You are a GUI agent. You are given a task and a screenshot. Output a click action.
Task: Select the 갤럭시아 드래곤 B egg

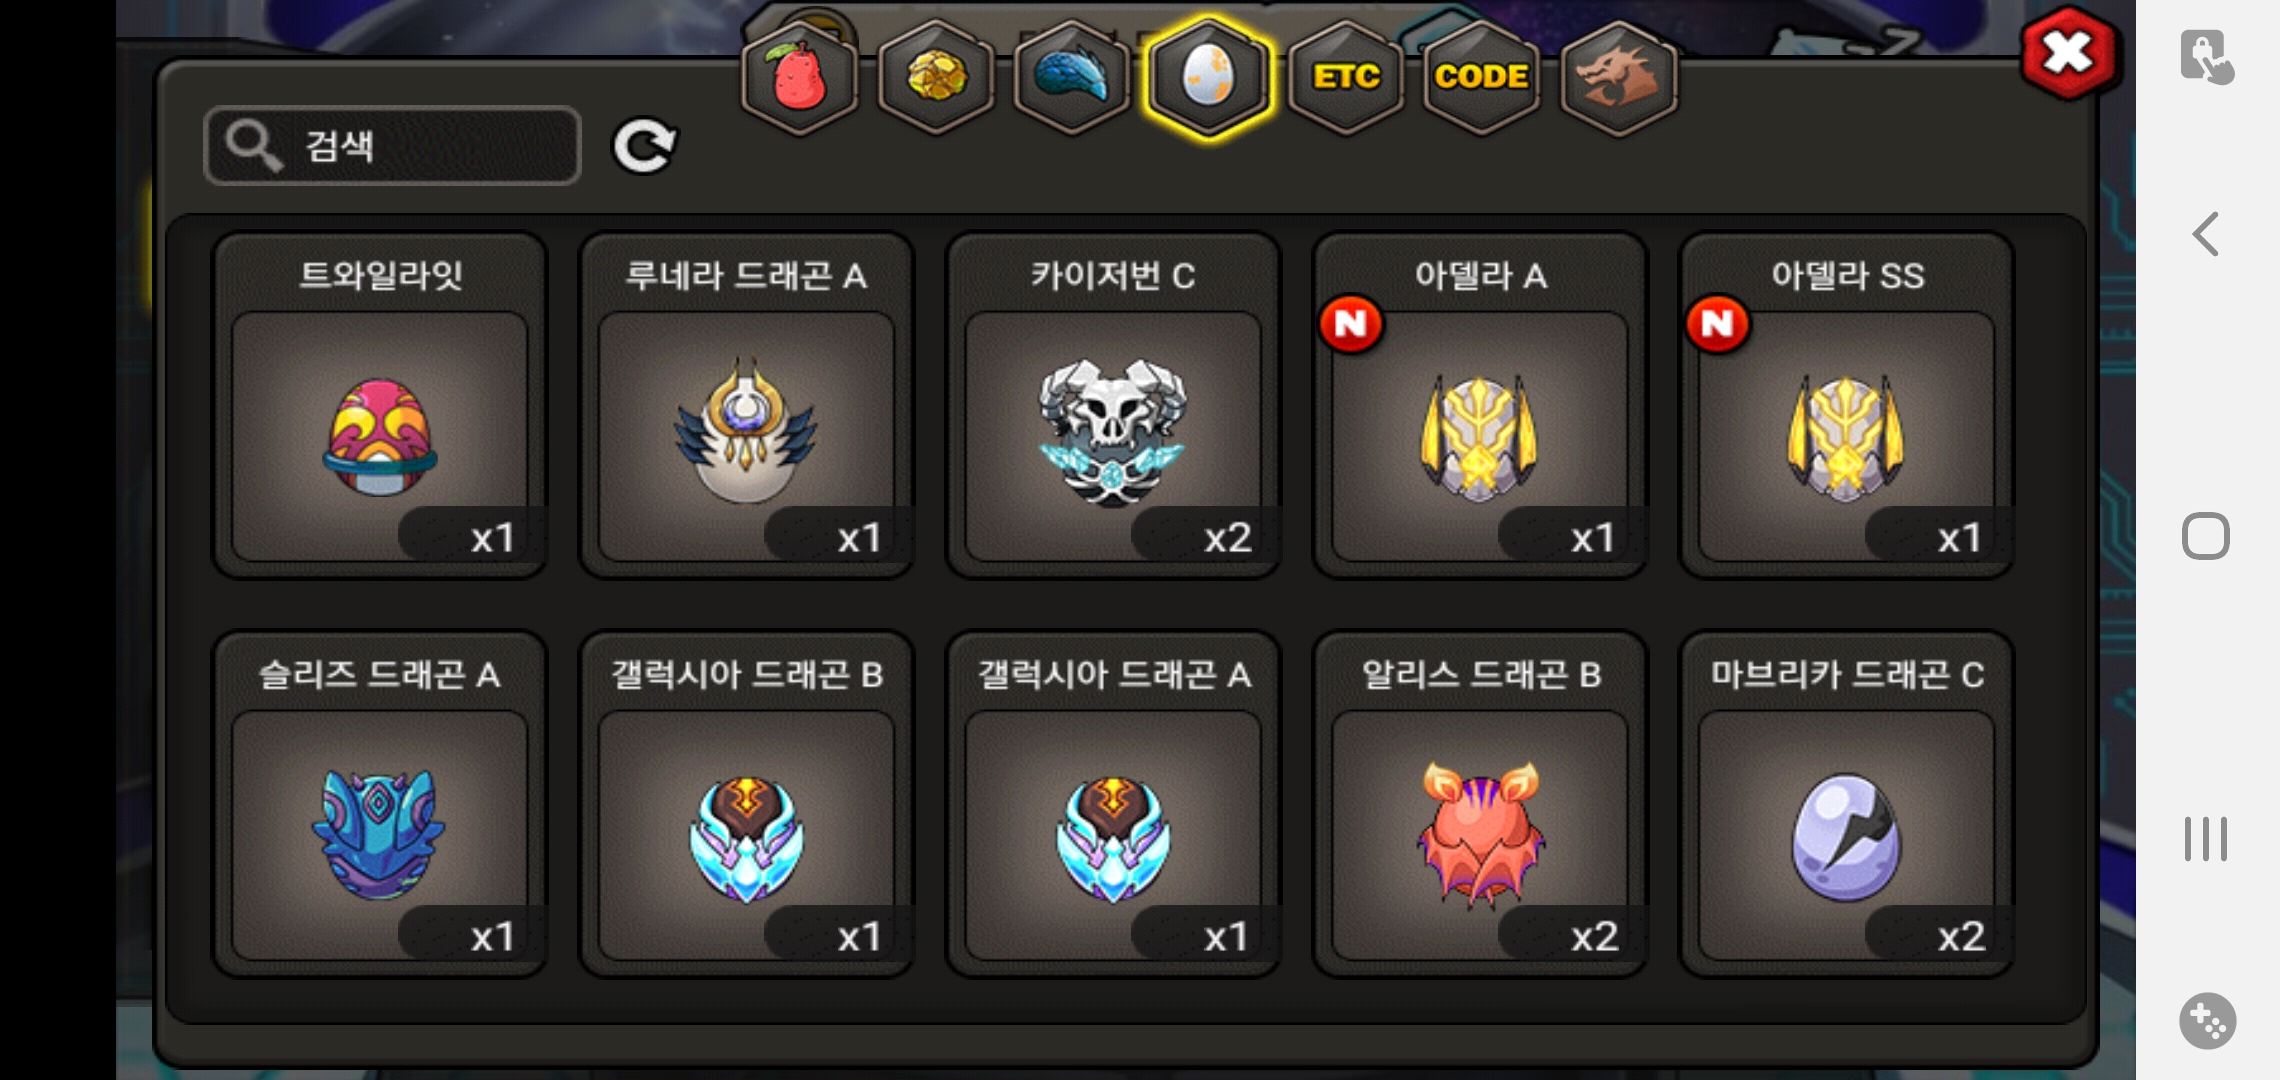746,804
